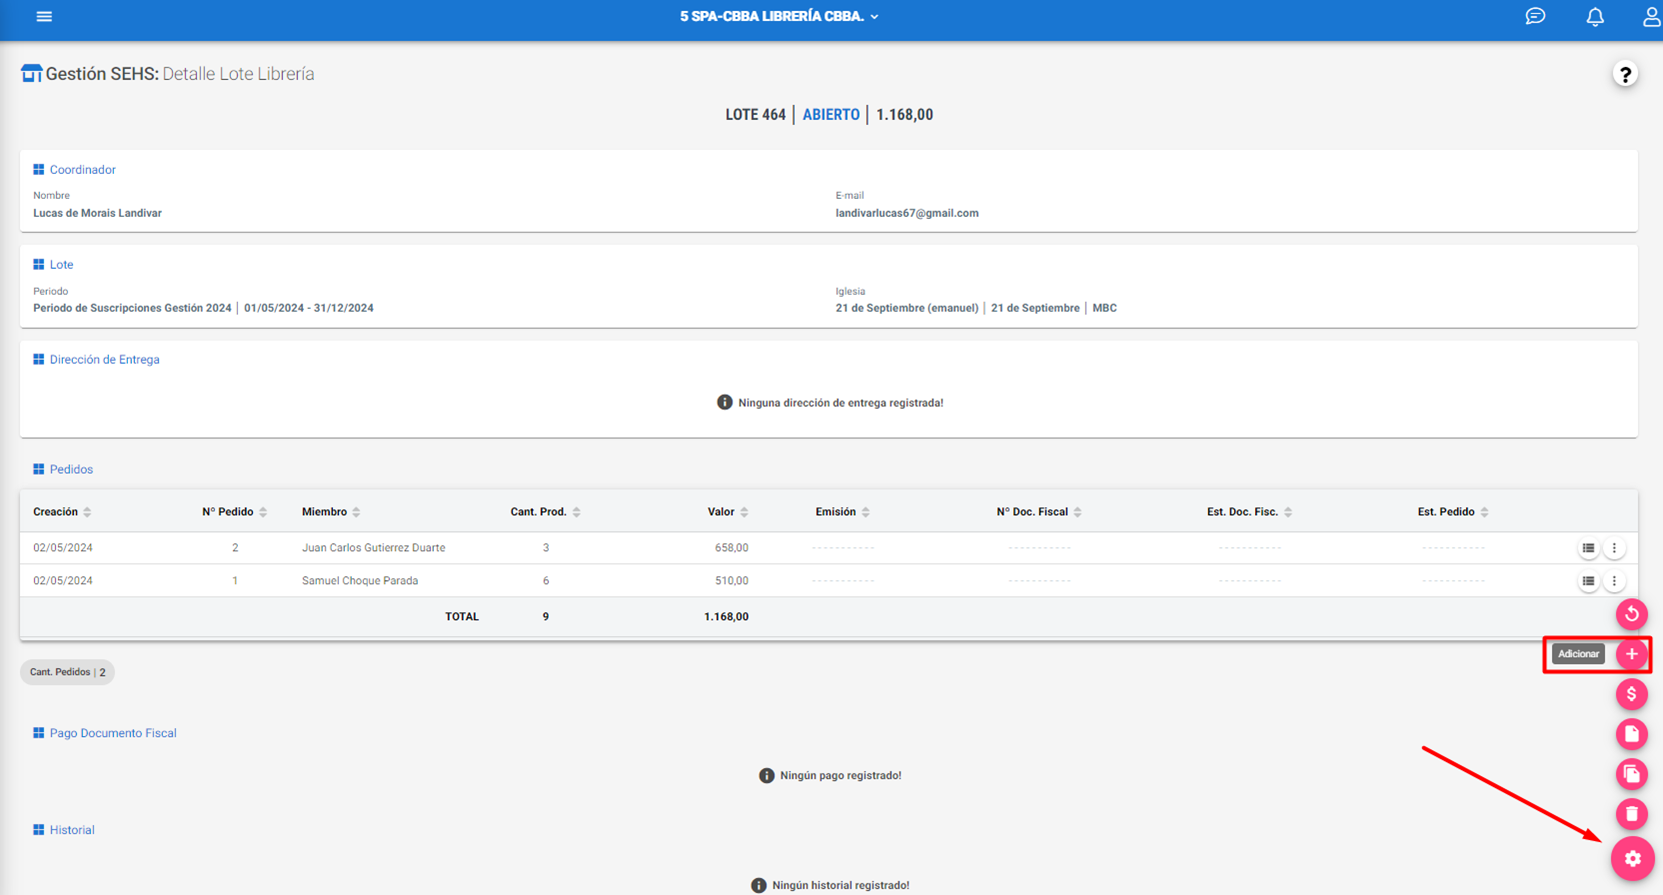Click the ABIERTO lot status label
Viewport: 1663px width, 895px height.
pyautogui.click(x=831, y=115)
